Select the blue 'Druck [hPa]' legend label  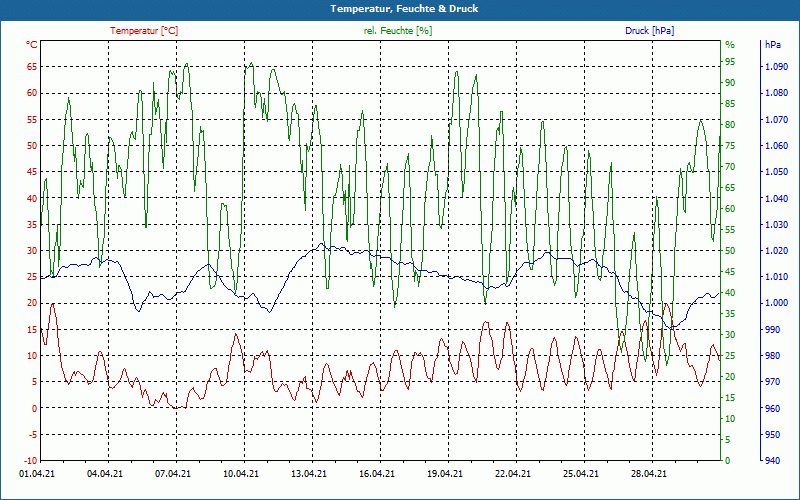coord(649,31)
